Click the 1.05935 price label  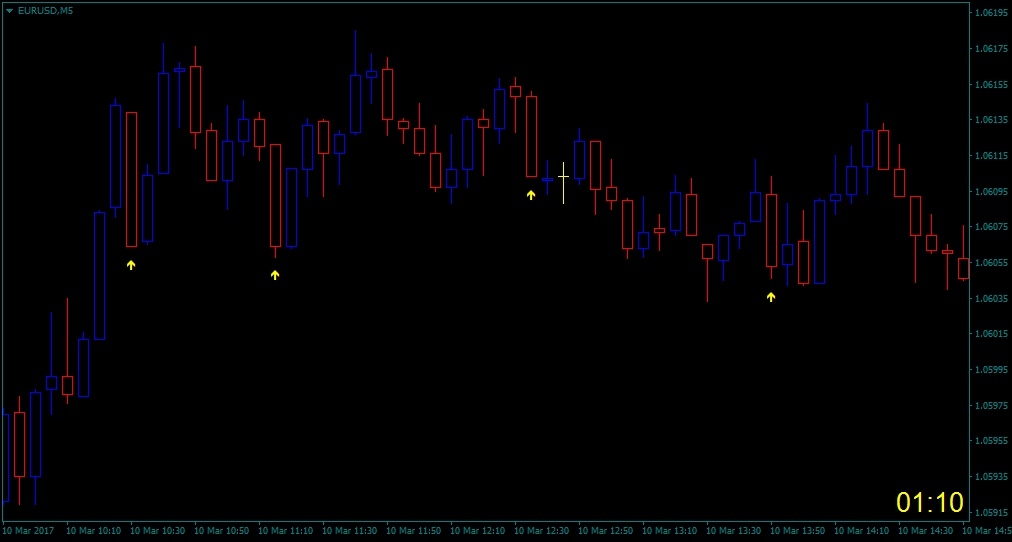pos(993,477)
